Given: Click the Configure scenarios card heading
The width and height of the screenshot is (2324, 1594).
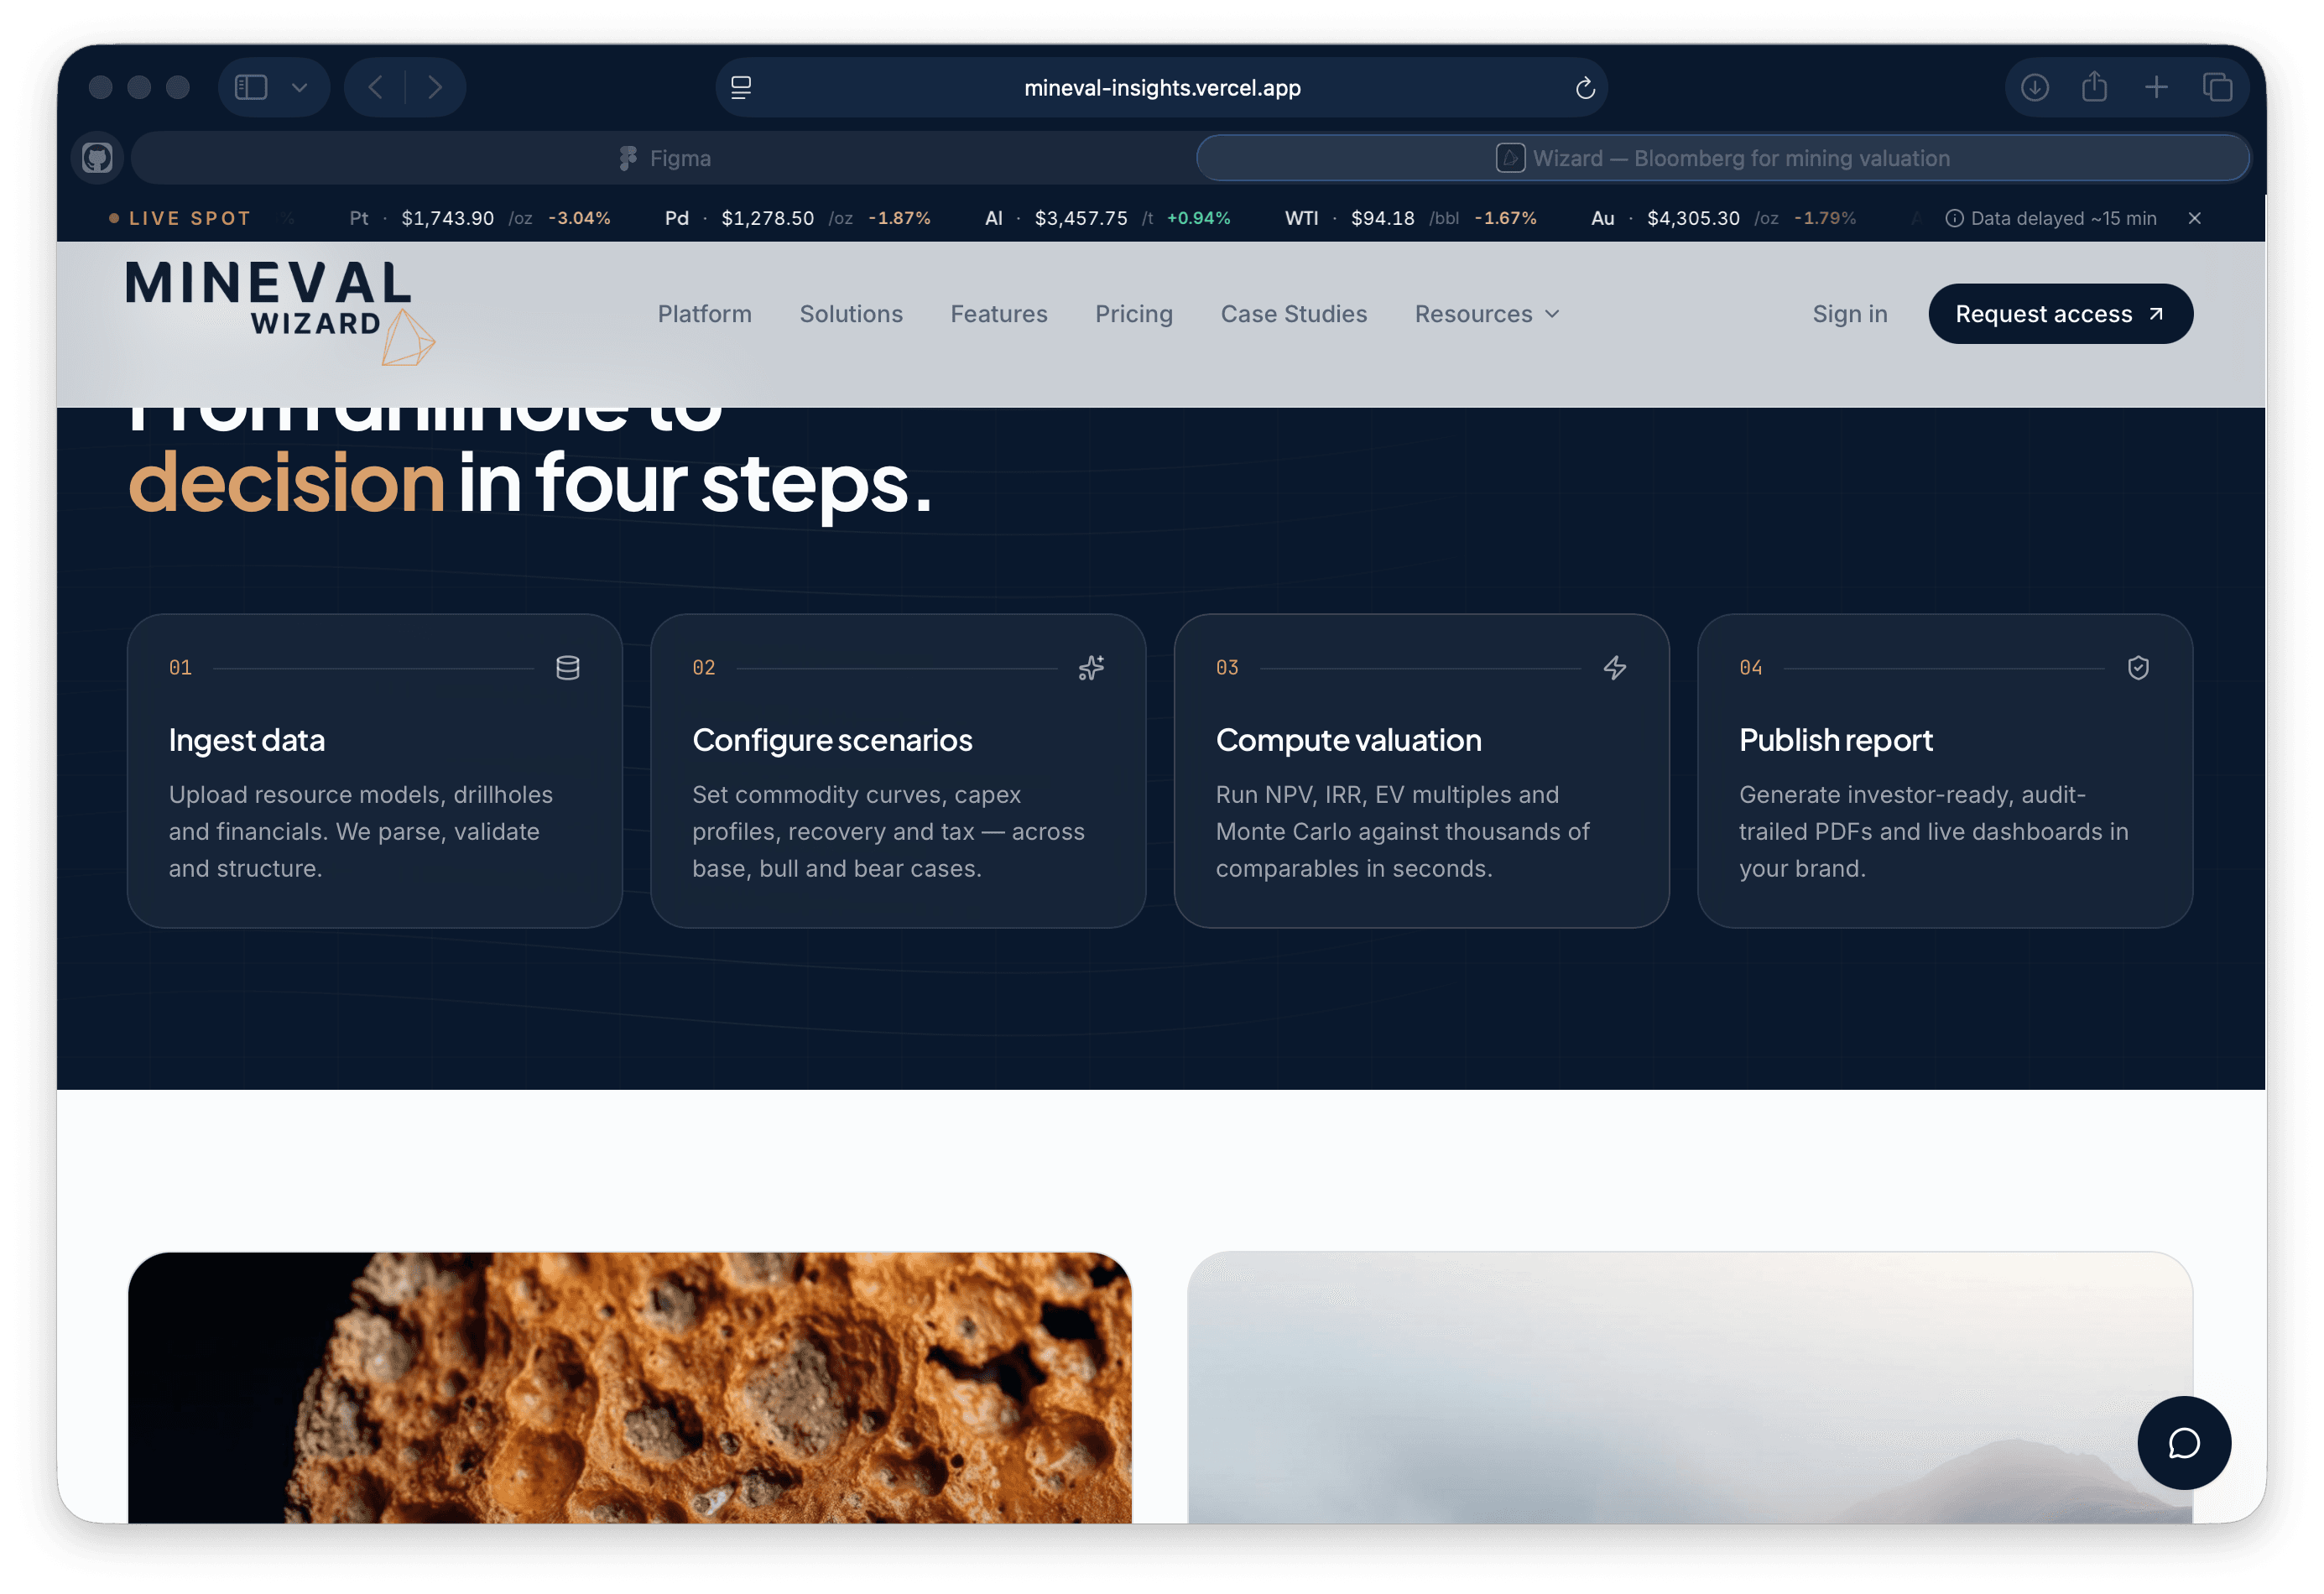Looking at the screenshot, I should tap(832, 740).
